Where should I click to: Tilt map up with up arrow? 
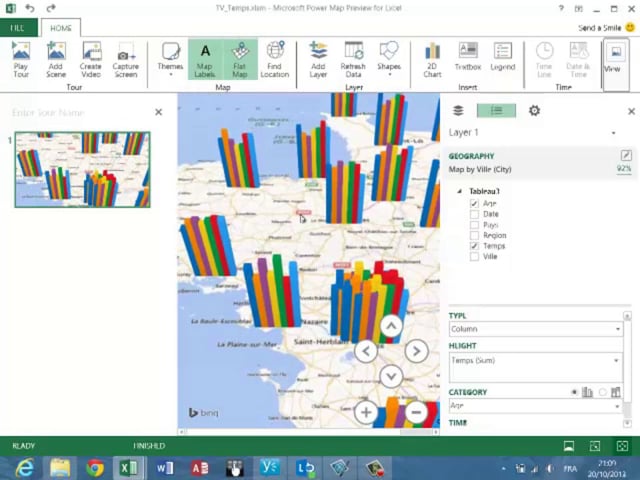[391, 326]
